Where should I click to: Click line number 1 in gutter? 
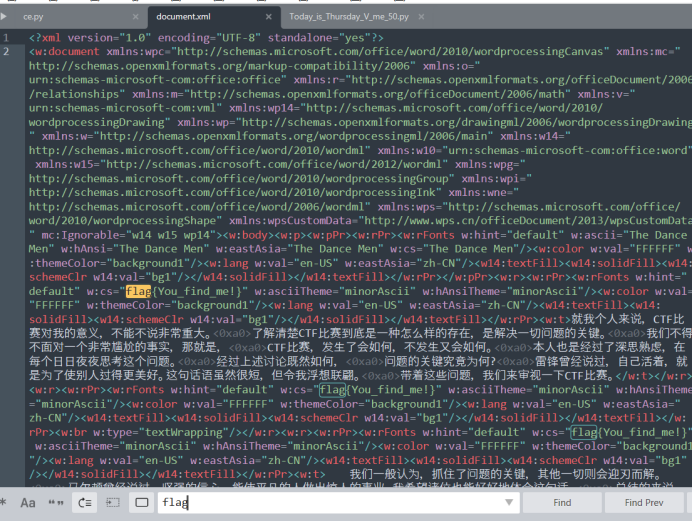tap(6, 38)
